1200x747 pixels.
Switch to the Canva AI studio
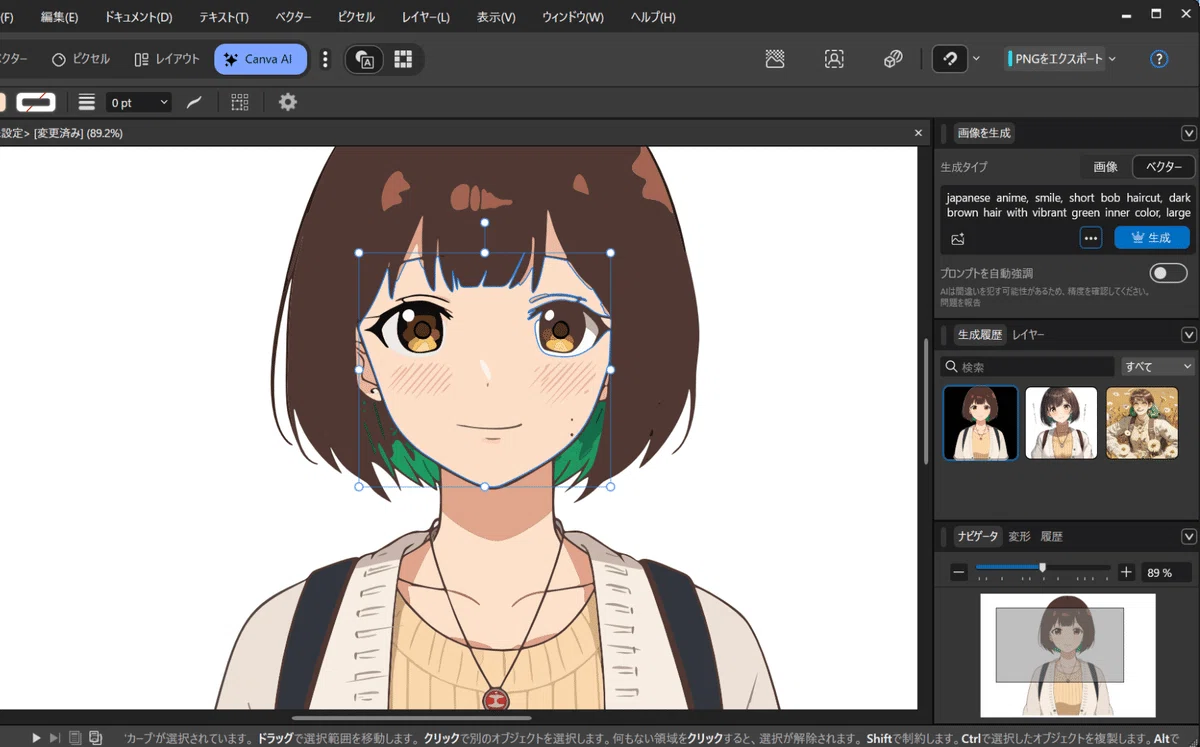point(260,59)
